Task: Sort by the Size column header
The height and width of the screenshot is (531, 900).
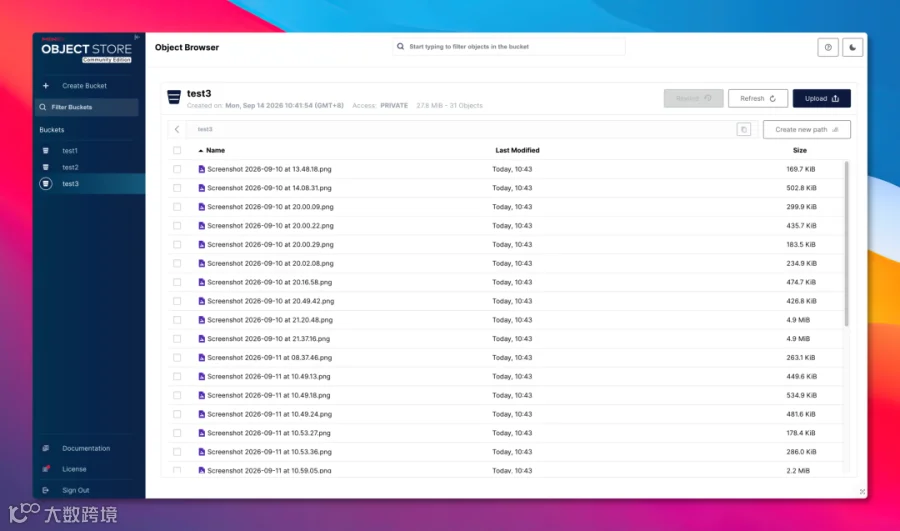Action: (x=800, y=150)
